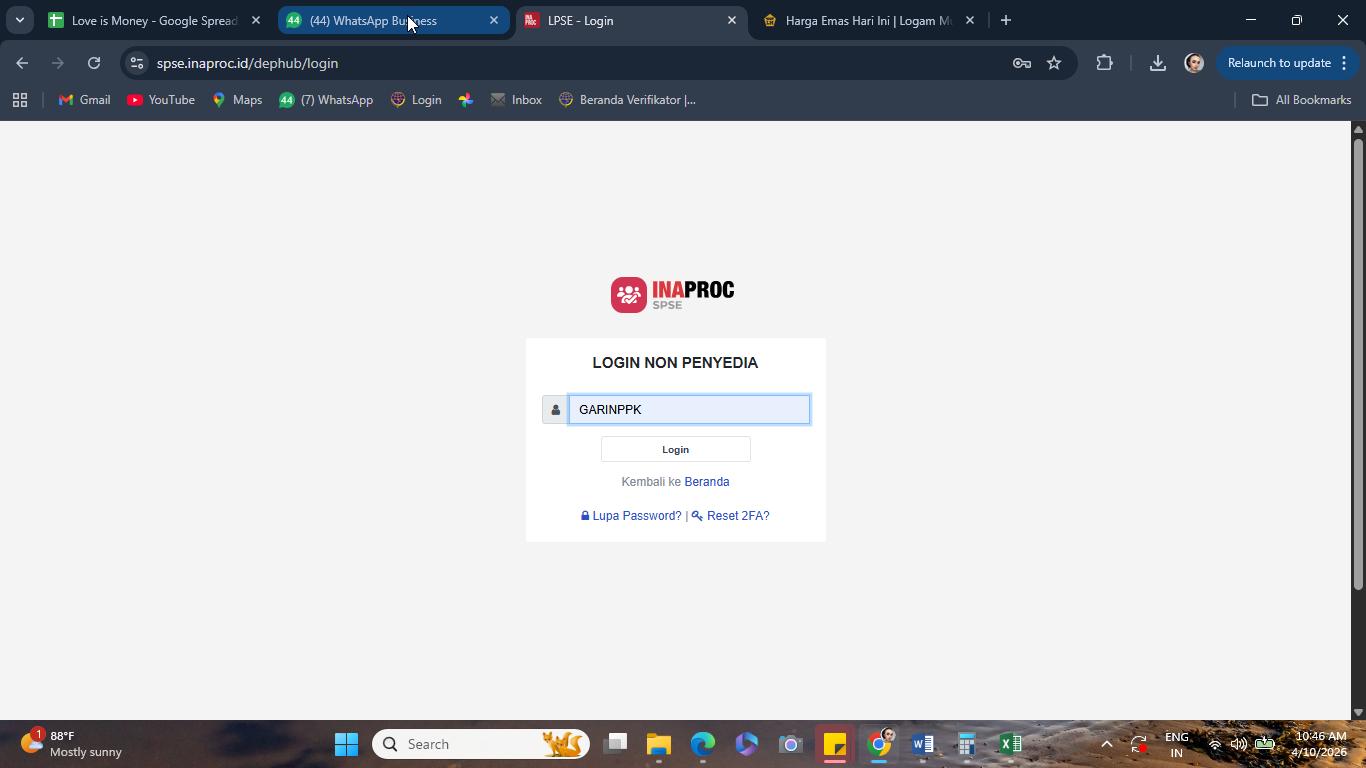Open the Inbox bookmark
Image resolution: width=1366 pixels, height=768 pixels.
(516, 100)
